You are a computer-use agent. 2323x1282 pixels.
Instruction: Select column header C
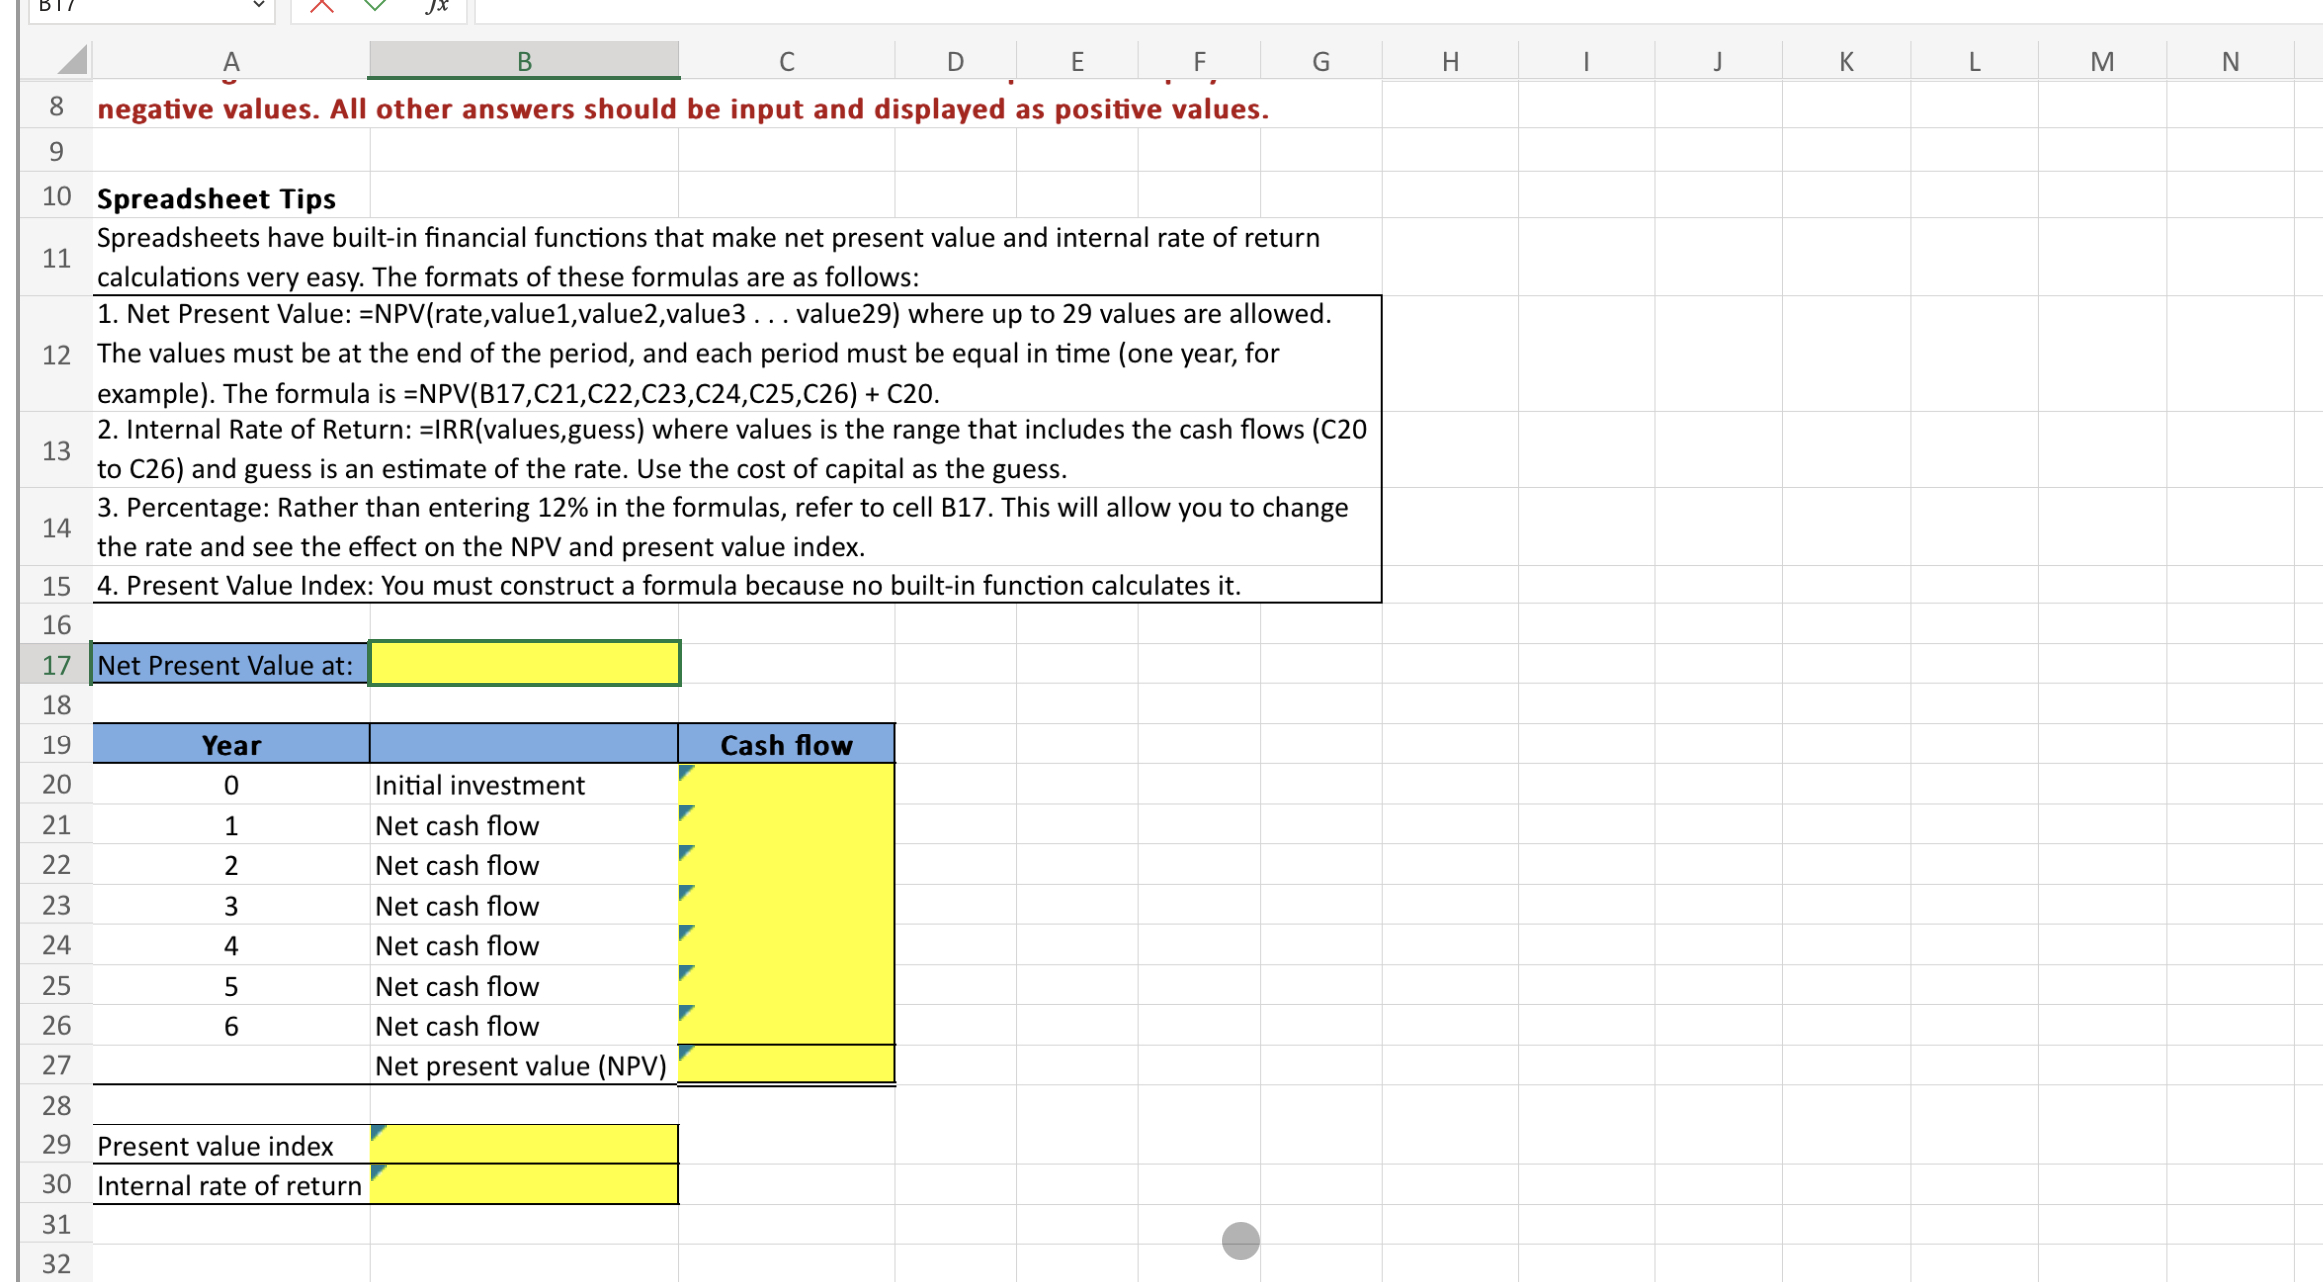(786, 60)
